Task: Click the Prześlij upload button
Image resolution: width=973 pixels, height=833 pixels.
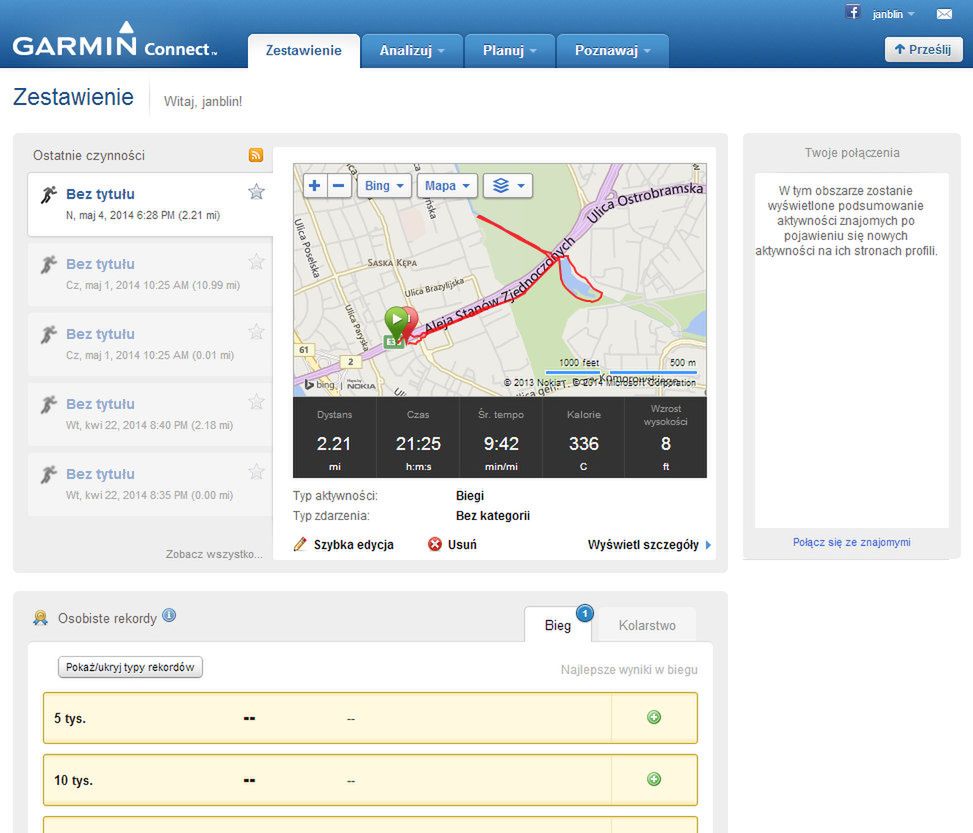Action: click(x=923, y=50)
